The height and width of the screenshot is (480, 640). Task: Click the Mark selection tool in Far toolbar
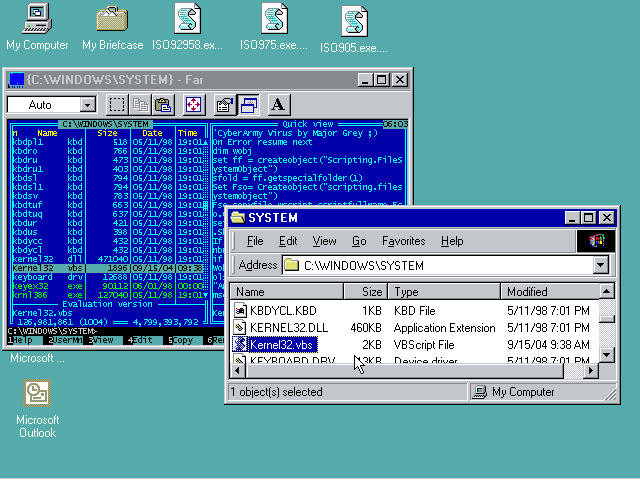coord(117,105)
